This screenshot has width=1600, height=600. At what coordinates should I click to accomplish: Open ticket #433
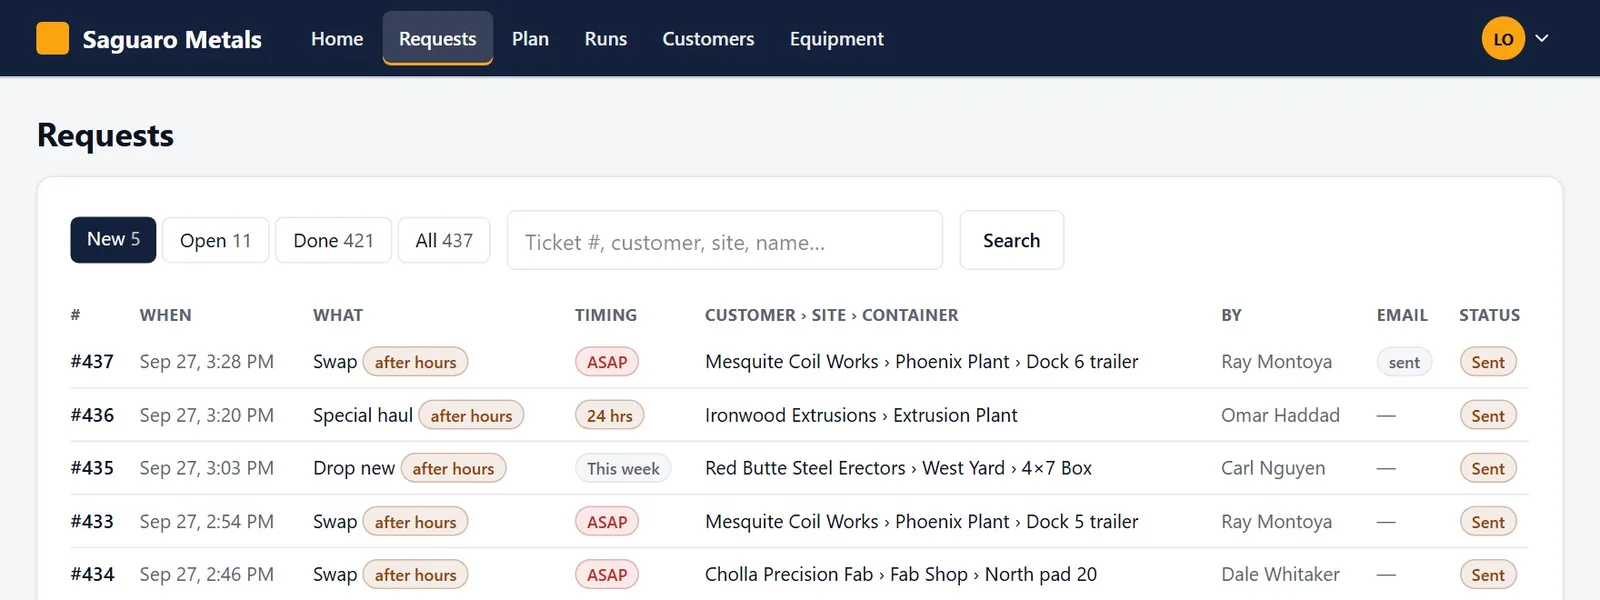click(92, 521)
